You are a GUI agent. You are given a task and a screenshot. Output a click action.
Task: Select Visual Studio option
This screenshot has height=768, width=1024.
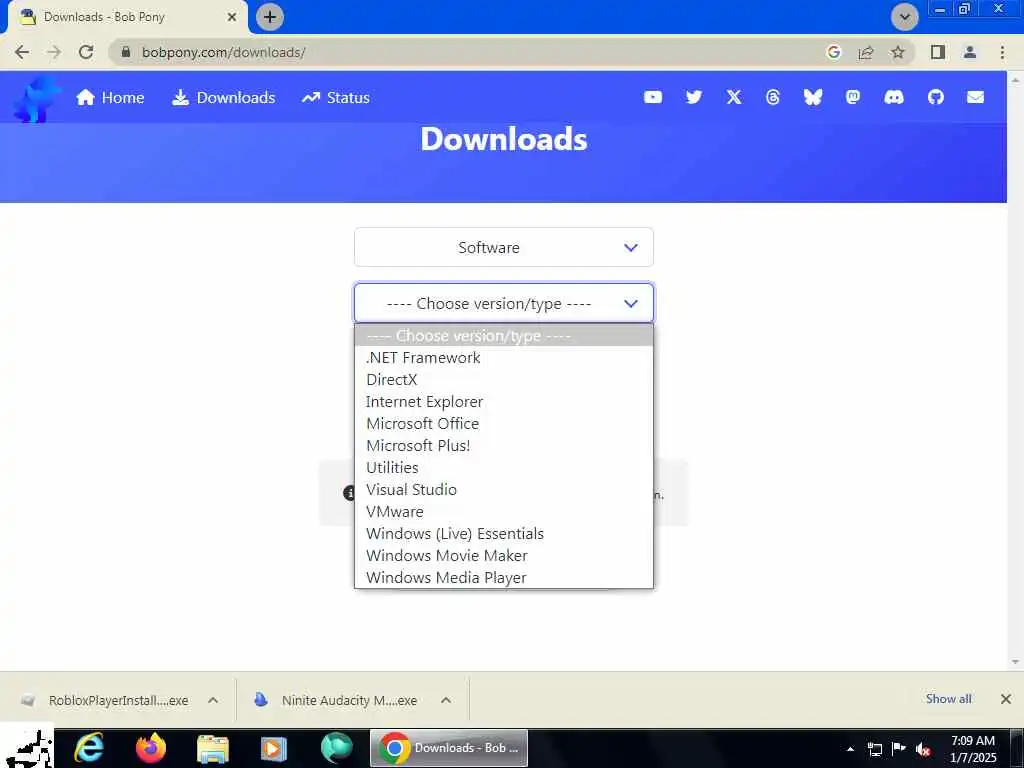click(504, 490)
